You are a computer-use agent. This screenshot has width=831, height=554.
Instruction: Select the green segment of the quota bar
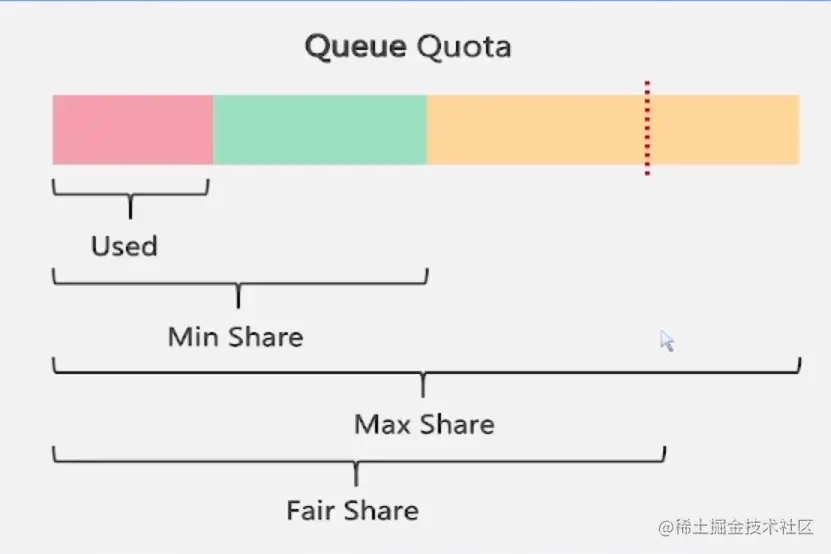[320, 130]
